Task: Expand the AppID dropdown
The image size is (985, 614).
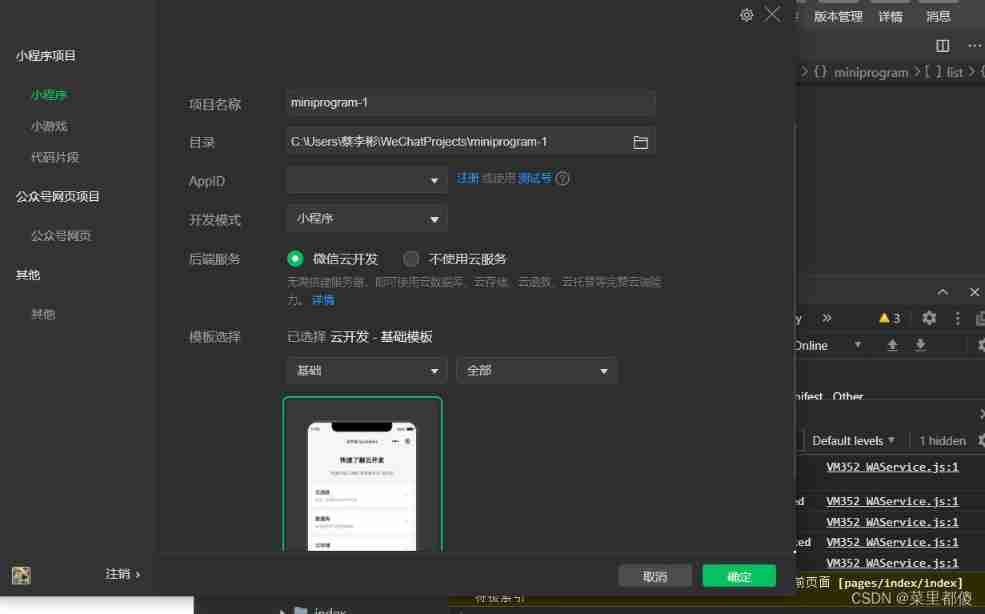Action: tap(366, 180)
